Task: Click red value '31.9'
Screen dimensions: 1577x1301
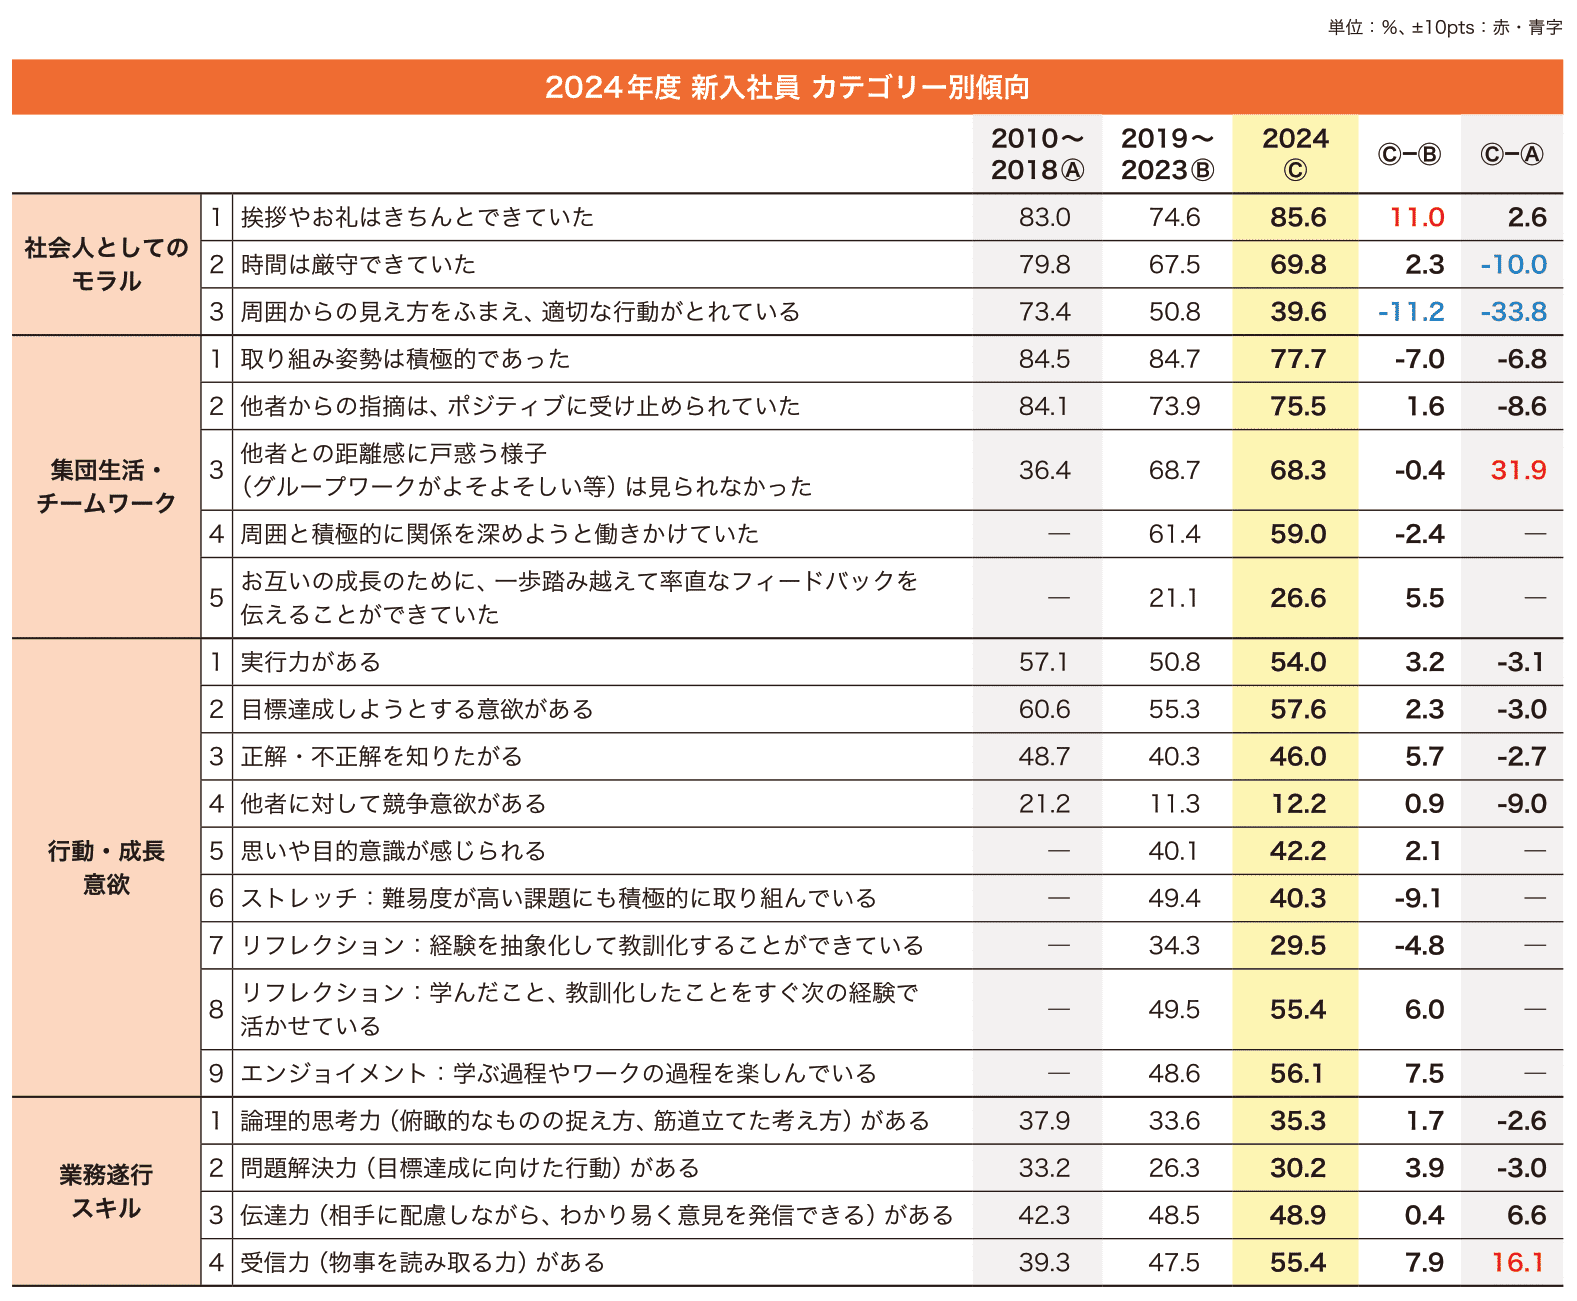Action: click(1519, 470)
